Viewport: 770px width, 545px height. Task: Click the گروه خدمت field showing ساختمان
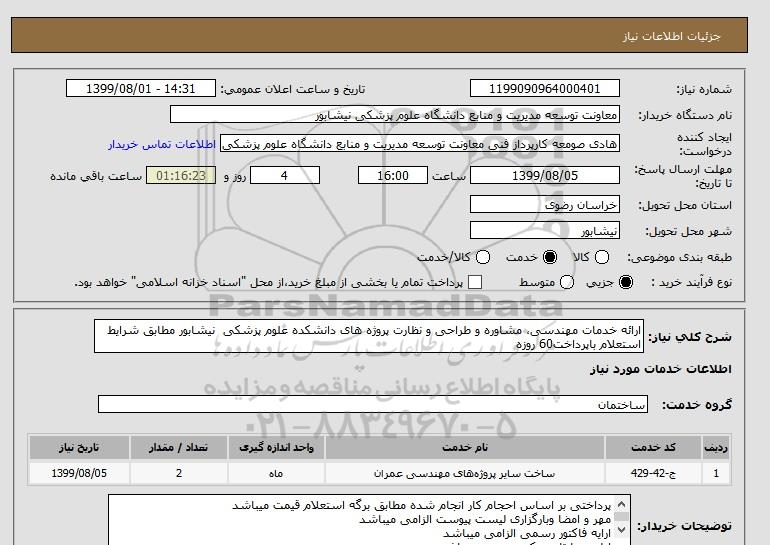pyautogui.click(x=373, y=405)
